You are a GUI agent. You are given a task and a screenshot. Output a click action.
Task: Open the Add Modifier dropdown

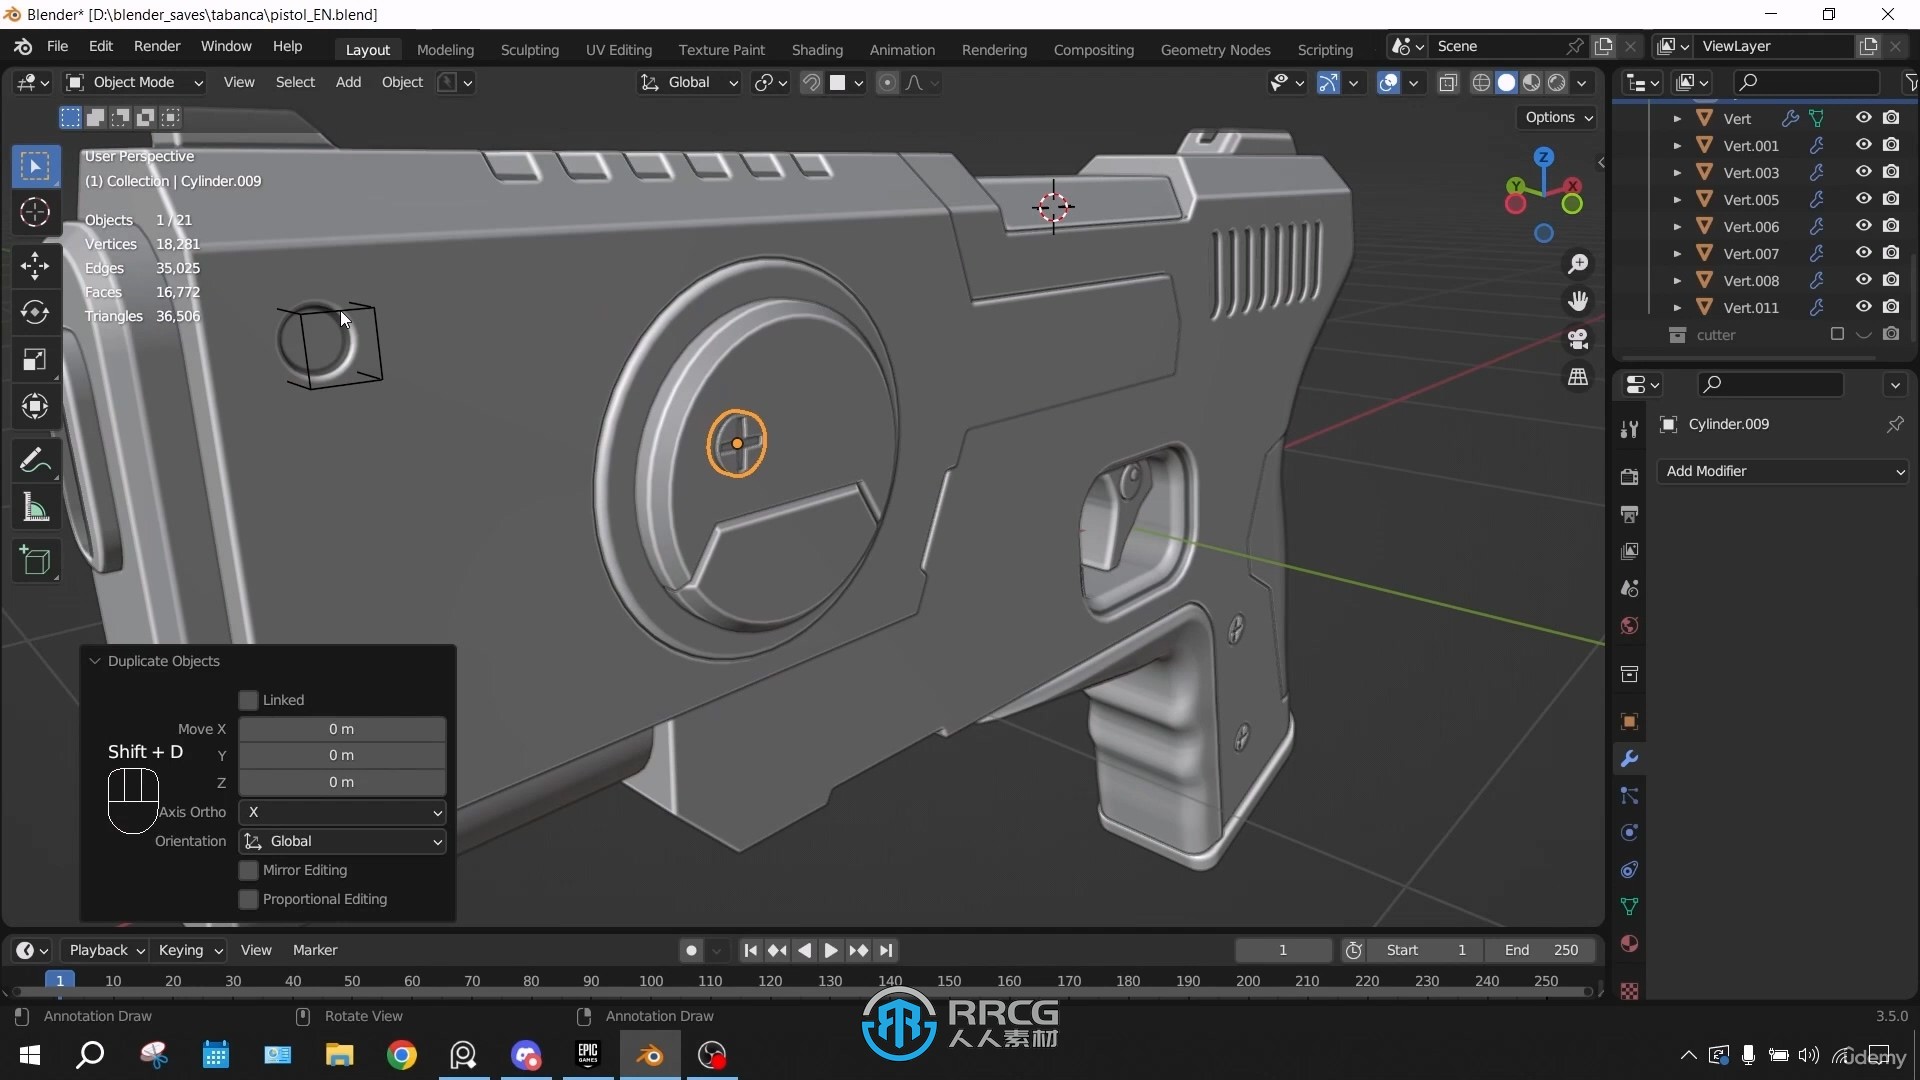(1784, 471)
